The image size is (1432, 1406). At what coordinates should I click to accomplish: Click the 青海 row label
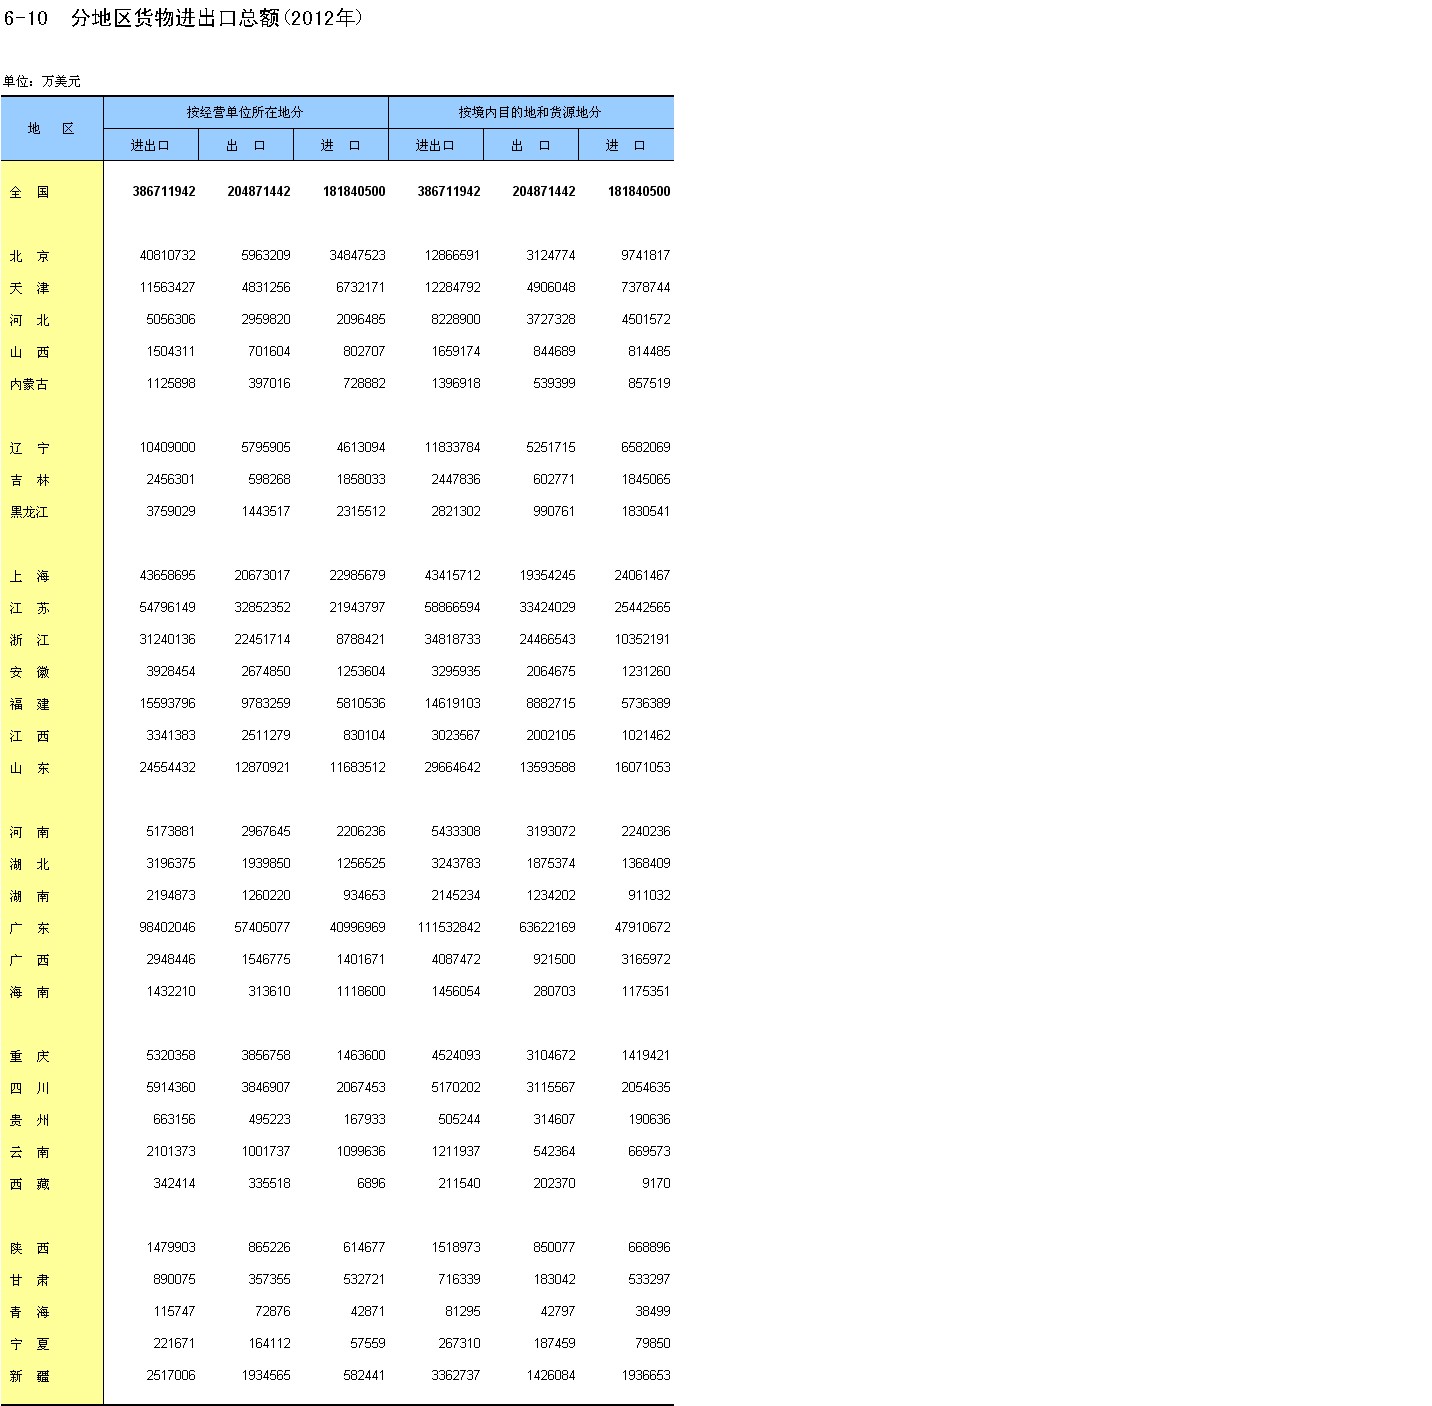[x=30, y=1312]
